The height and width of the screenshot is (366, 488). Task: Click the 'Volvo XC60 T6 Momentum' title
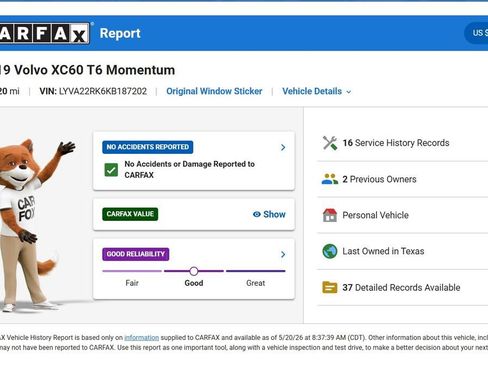coord(94,70)
